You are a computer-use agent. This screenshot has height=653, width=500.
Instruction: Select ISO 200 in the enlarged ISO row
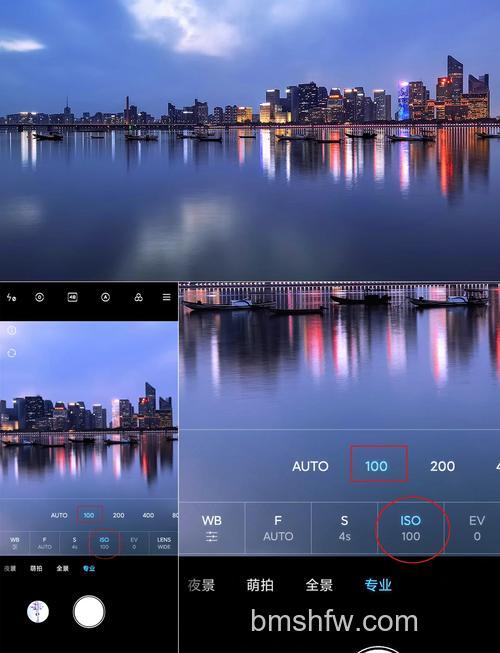click(x=442, y=466)
